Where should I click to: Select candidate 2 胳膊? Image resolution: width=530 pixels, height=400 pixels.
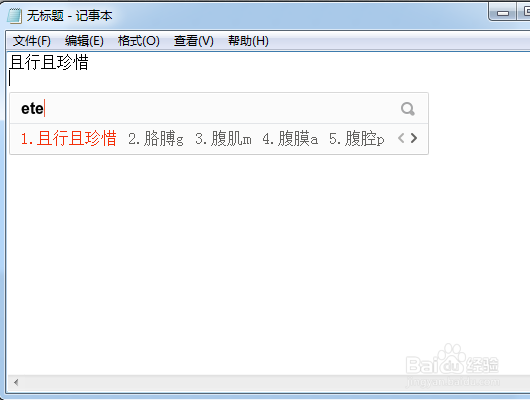click(x=156, y=138)
